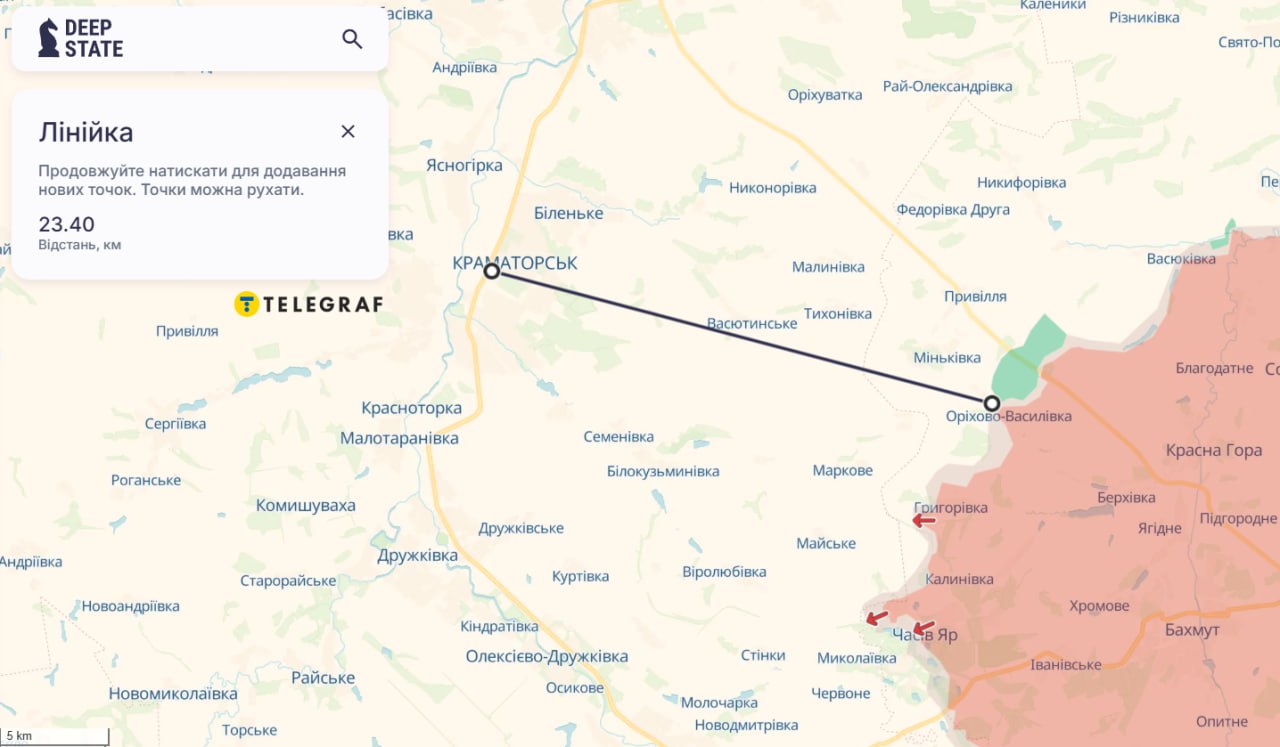Click the Олексієво-Дружківка label
The width and height of the screenshot is (1280, 747).
click(x=547, y=657)
